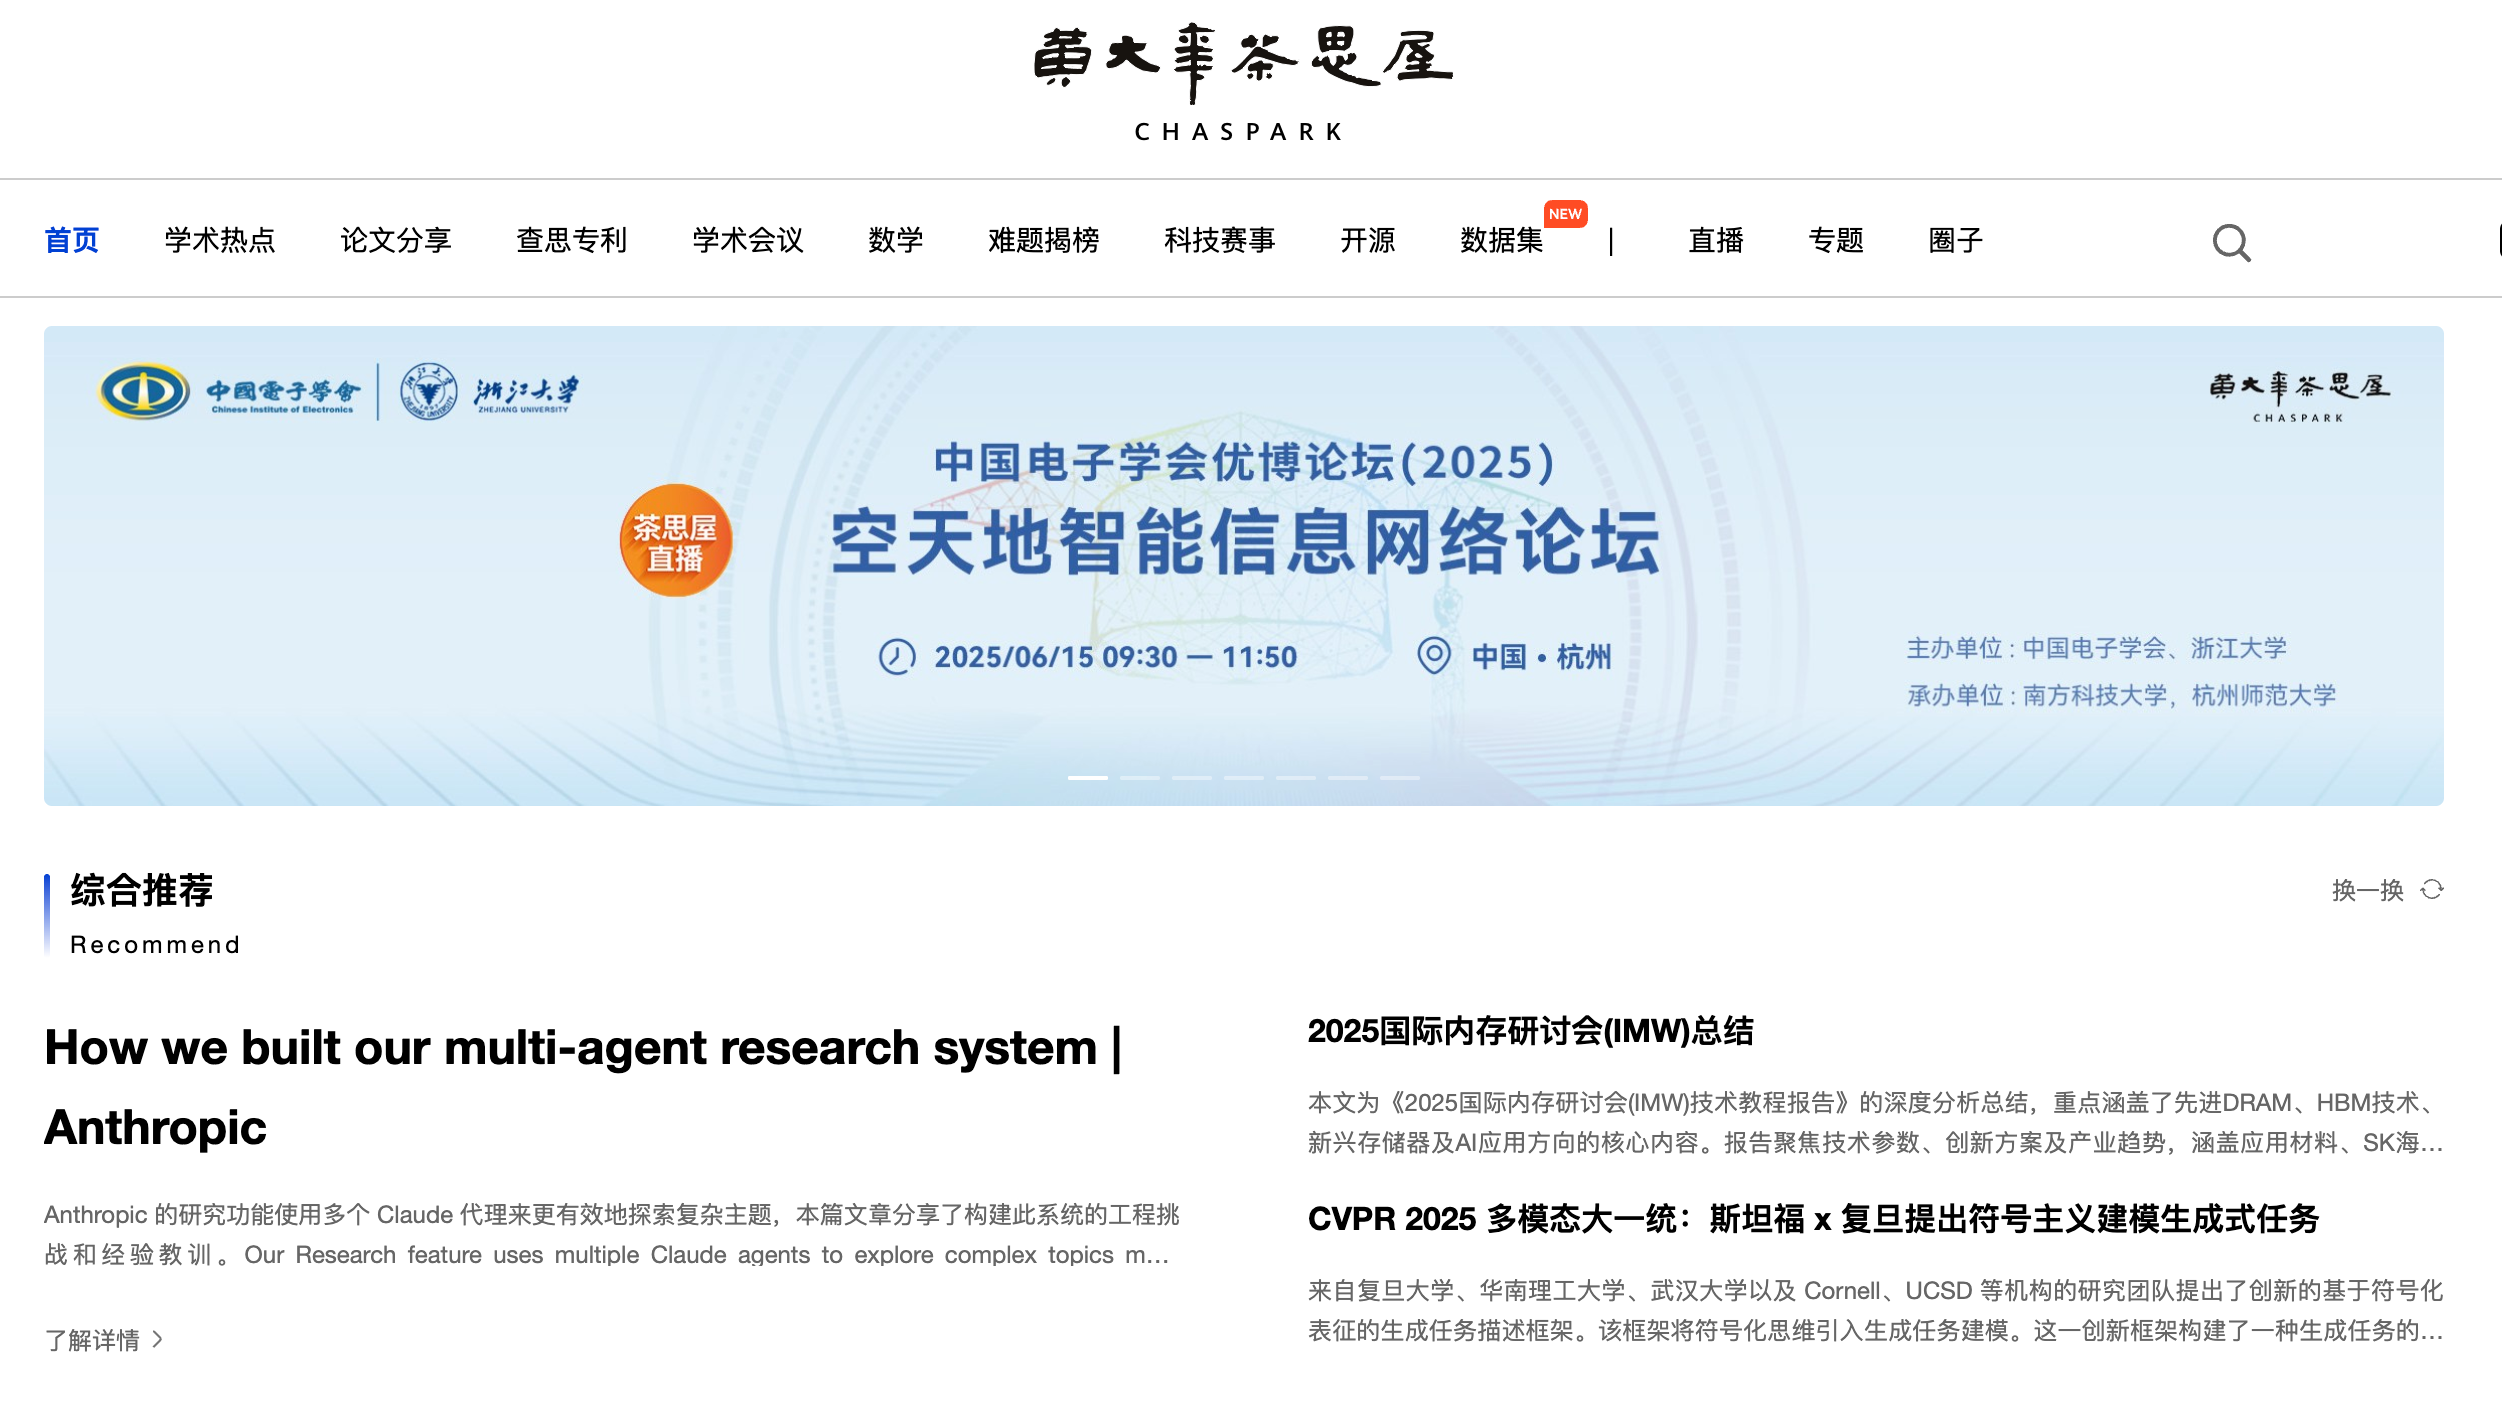
Task: Click the NEW badge on 数据集
Action: [x=1565, y=214]
